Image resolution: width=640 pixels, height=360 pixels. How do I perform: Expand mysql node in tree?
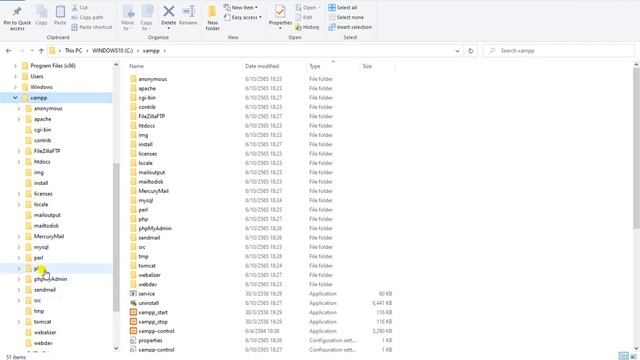[x=19, y=247]
